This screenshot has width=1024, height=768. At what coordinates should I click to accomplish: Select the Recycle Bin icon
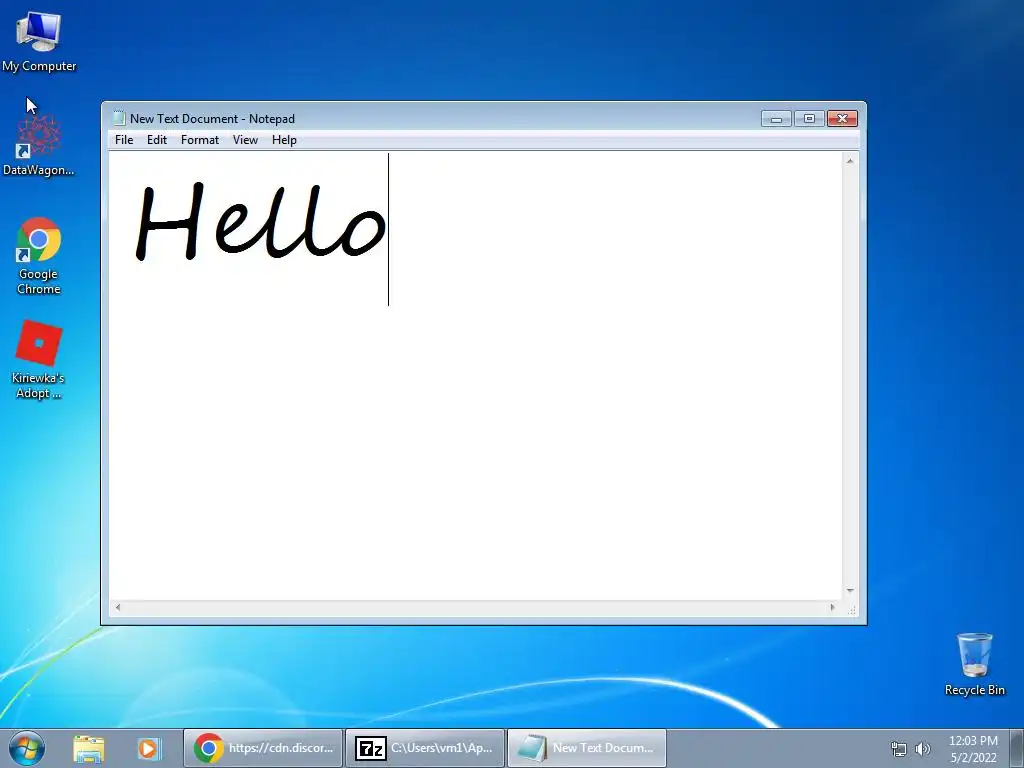click(x=974, y=664)
